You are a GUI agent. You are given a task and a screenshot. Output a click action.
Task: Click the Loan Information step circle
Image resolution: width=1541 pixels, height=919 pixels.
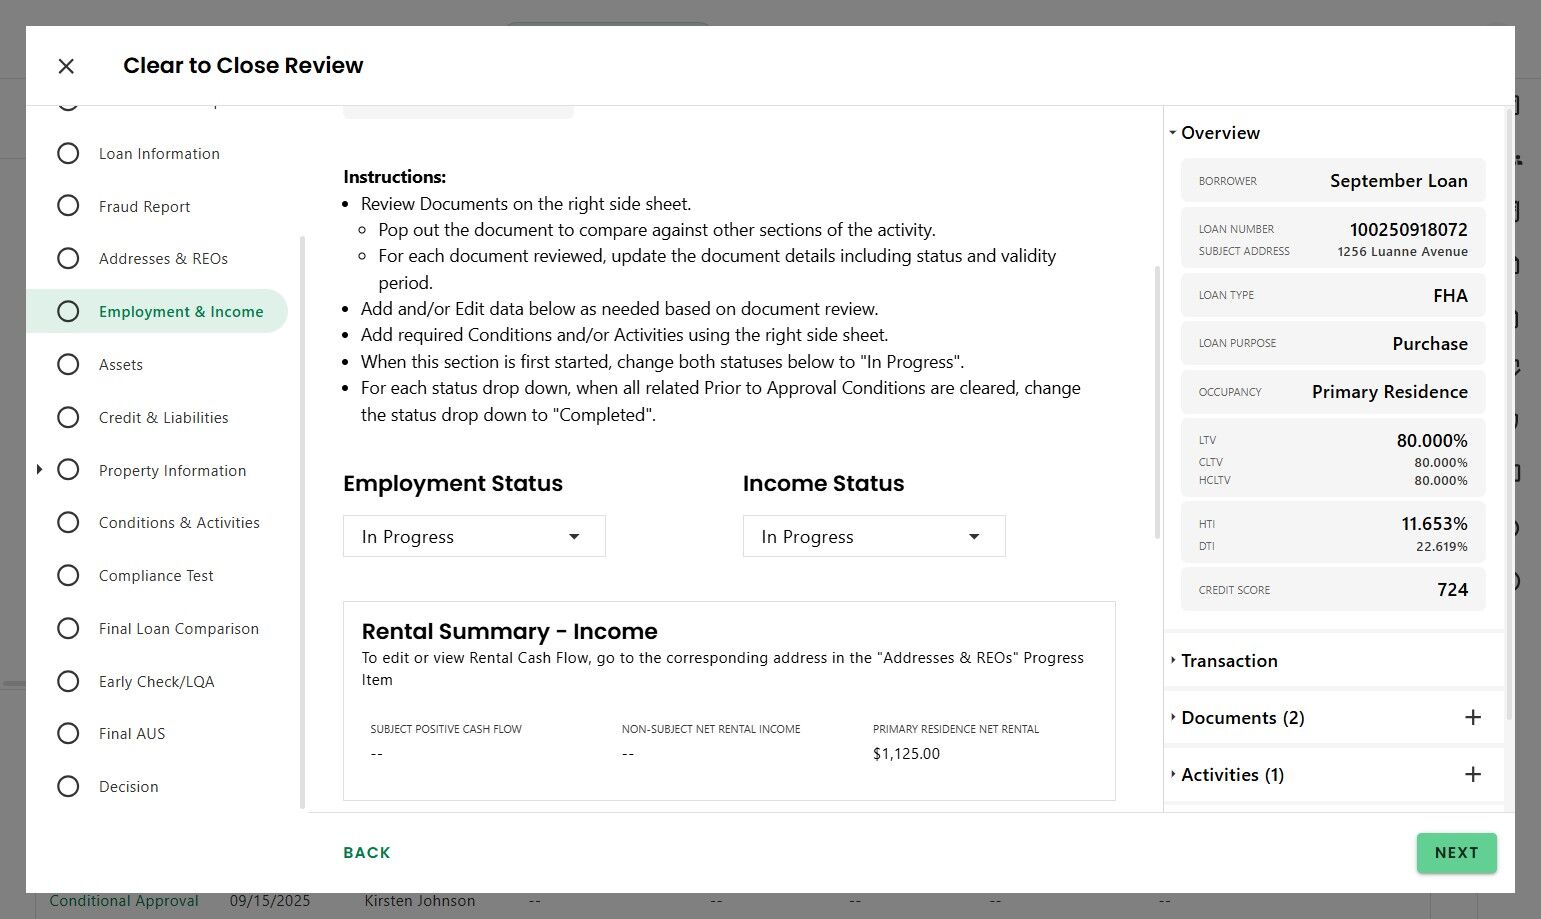68,153
